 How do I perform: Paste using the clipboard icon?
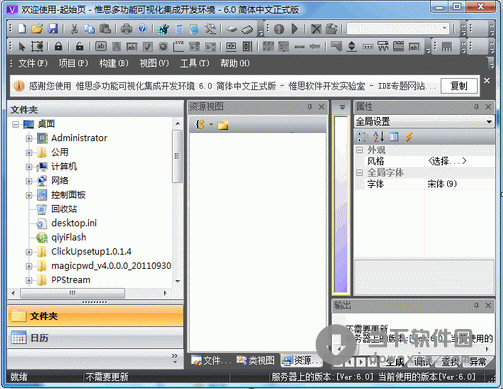[105, 29]
